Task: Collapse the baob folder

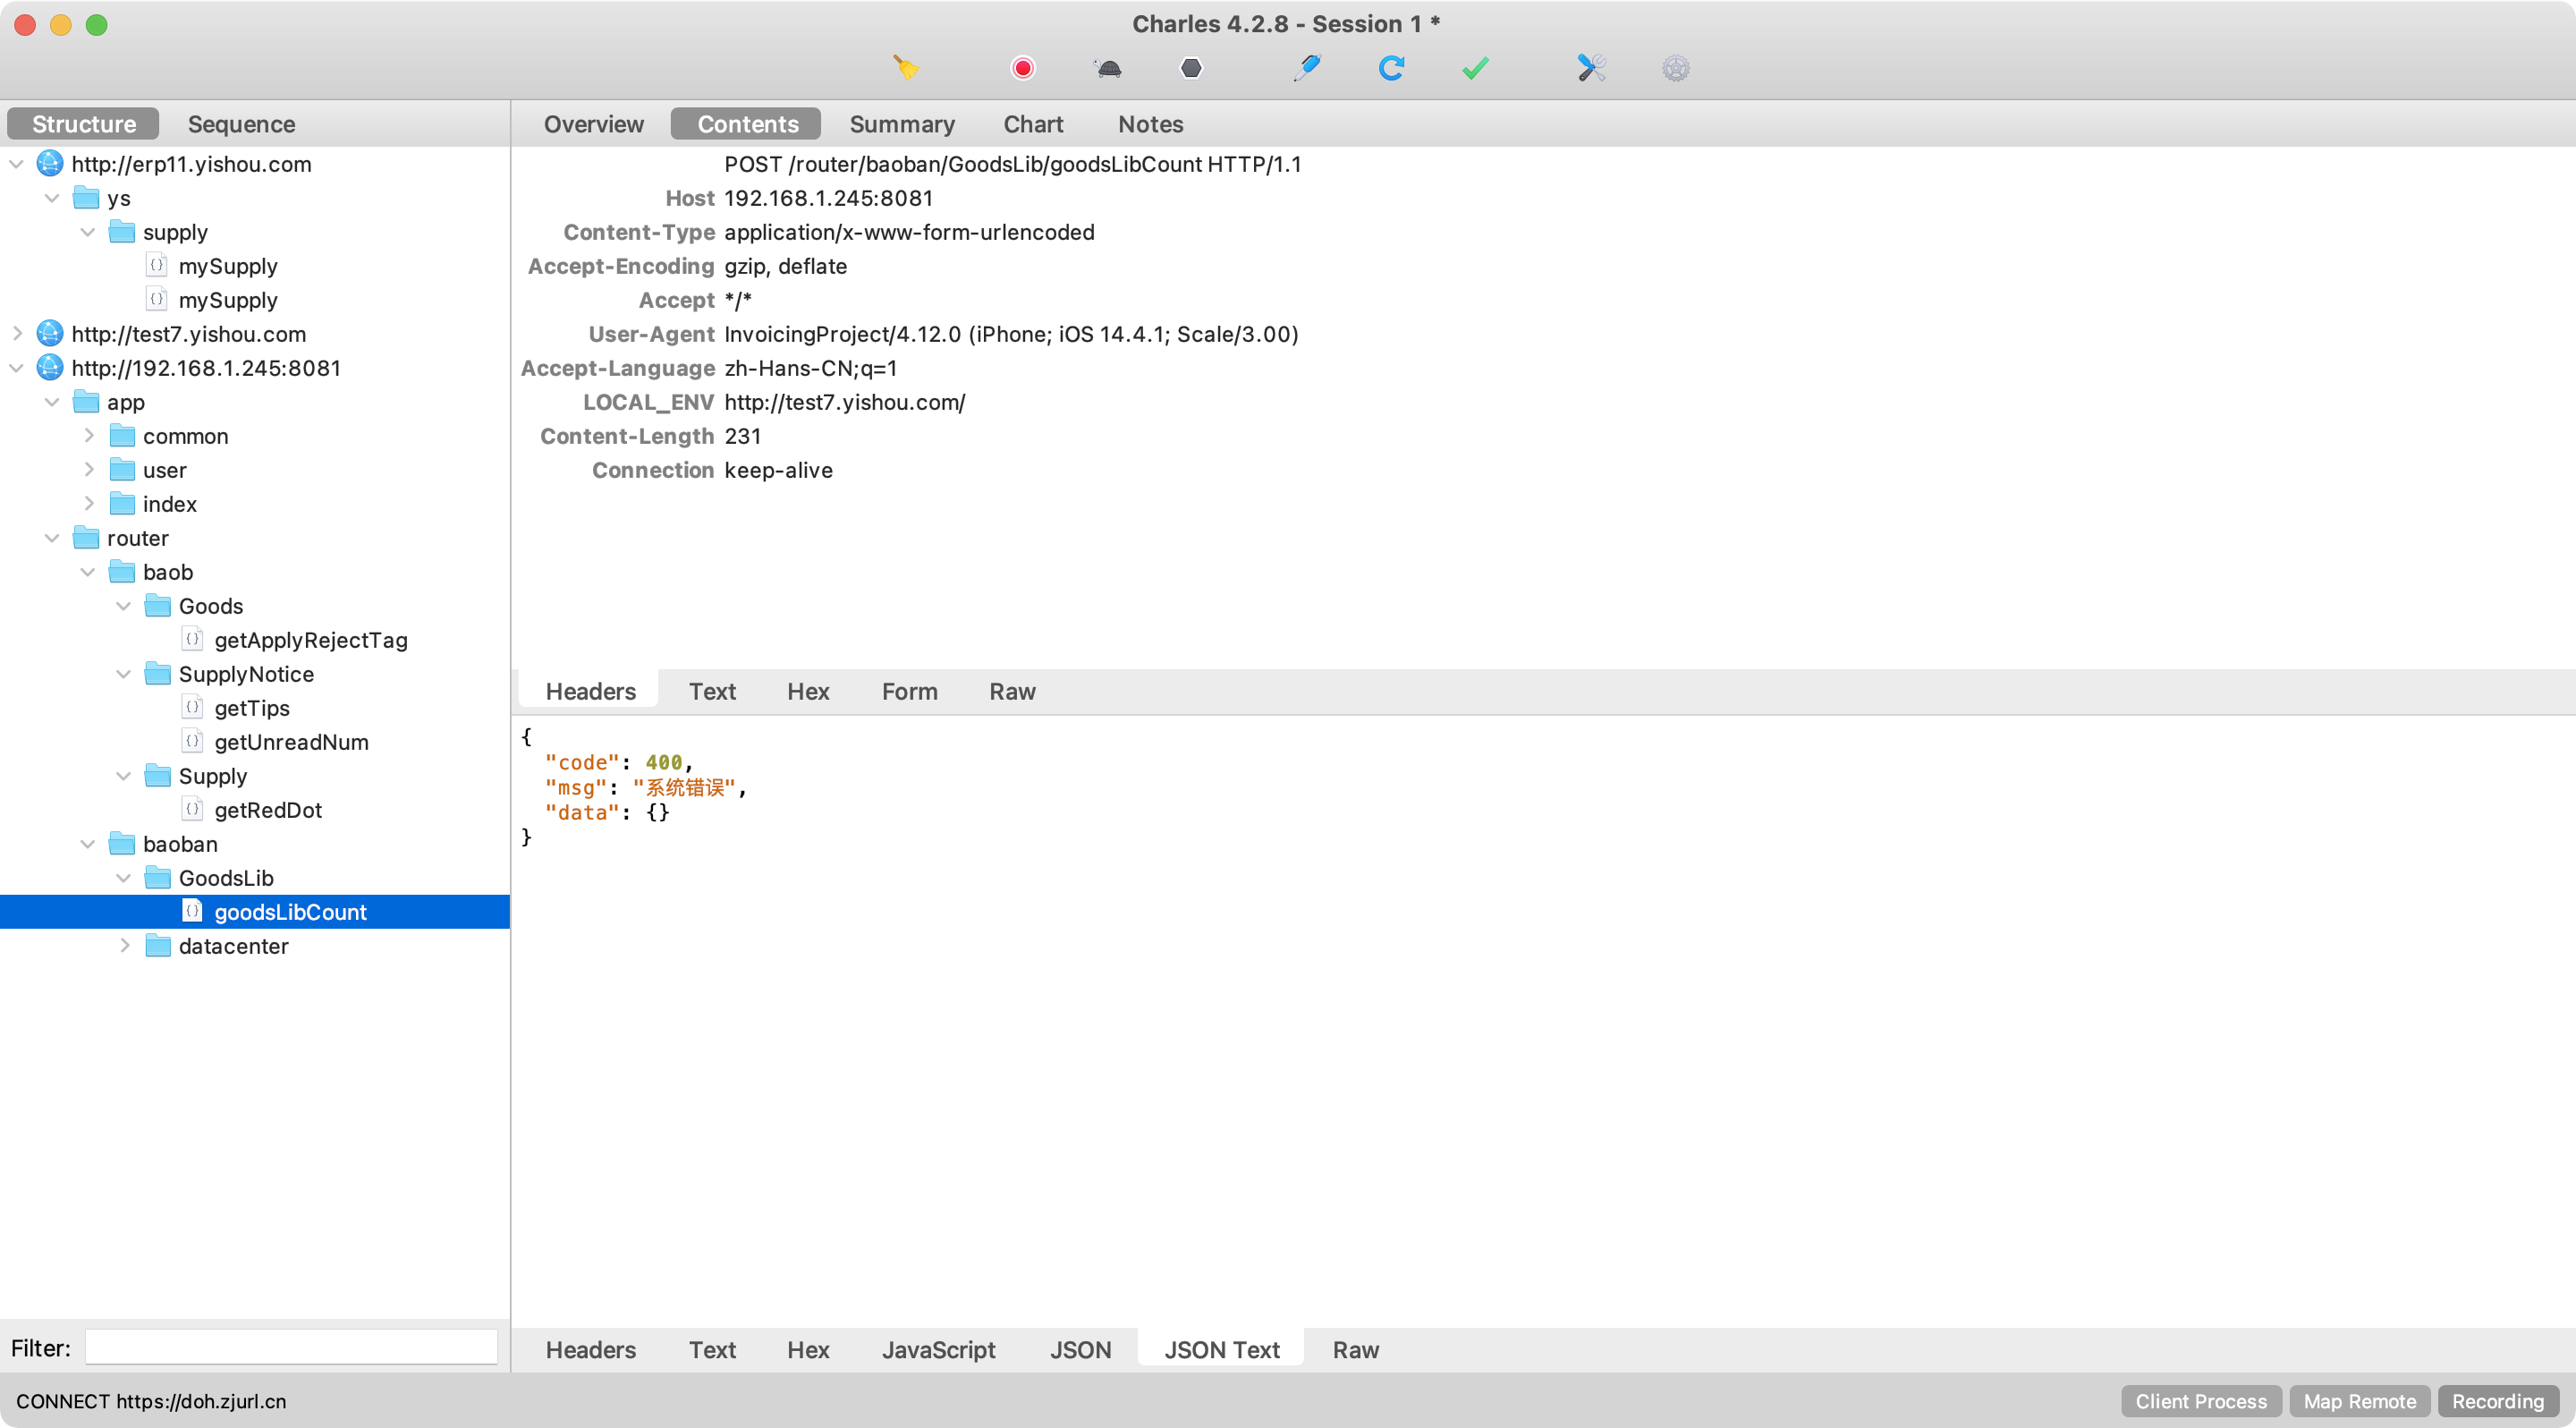Action: (89, 572)
